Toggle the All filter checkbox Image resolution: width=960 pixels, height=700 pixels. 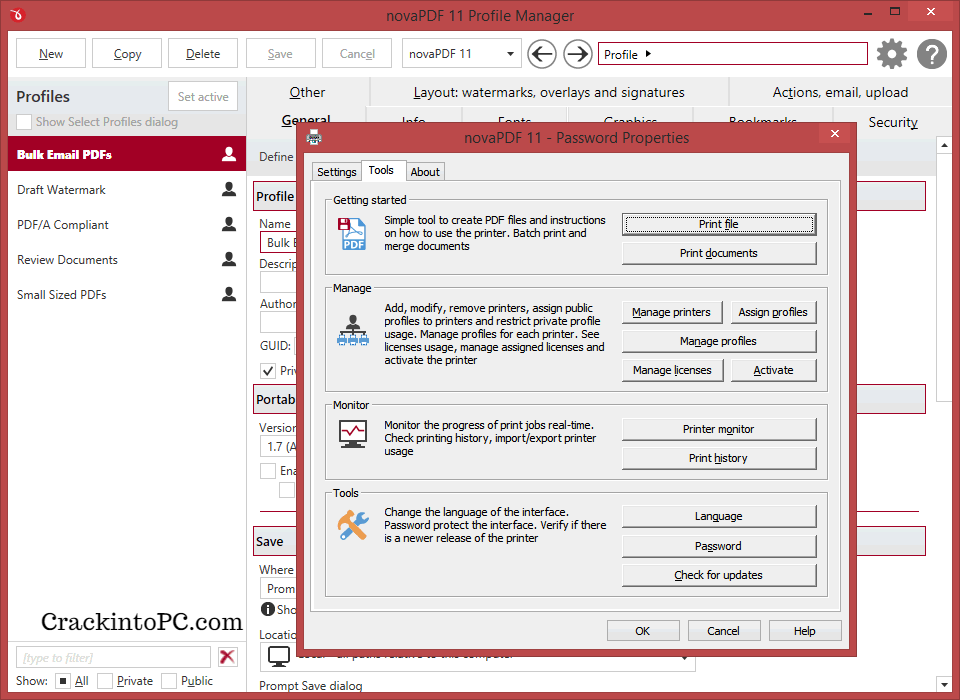(x=62, y=680)
